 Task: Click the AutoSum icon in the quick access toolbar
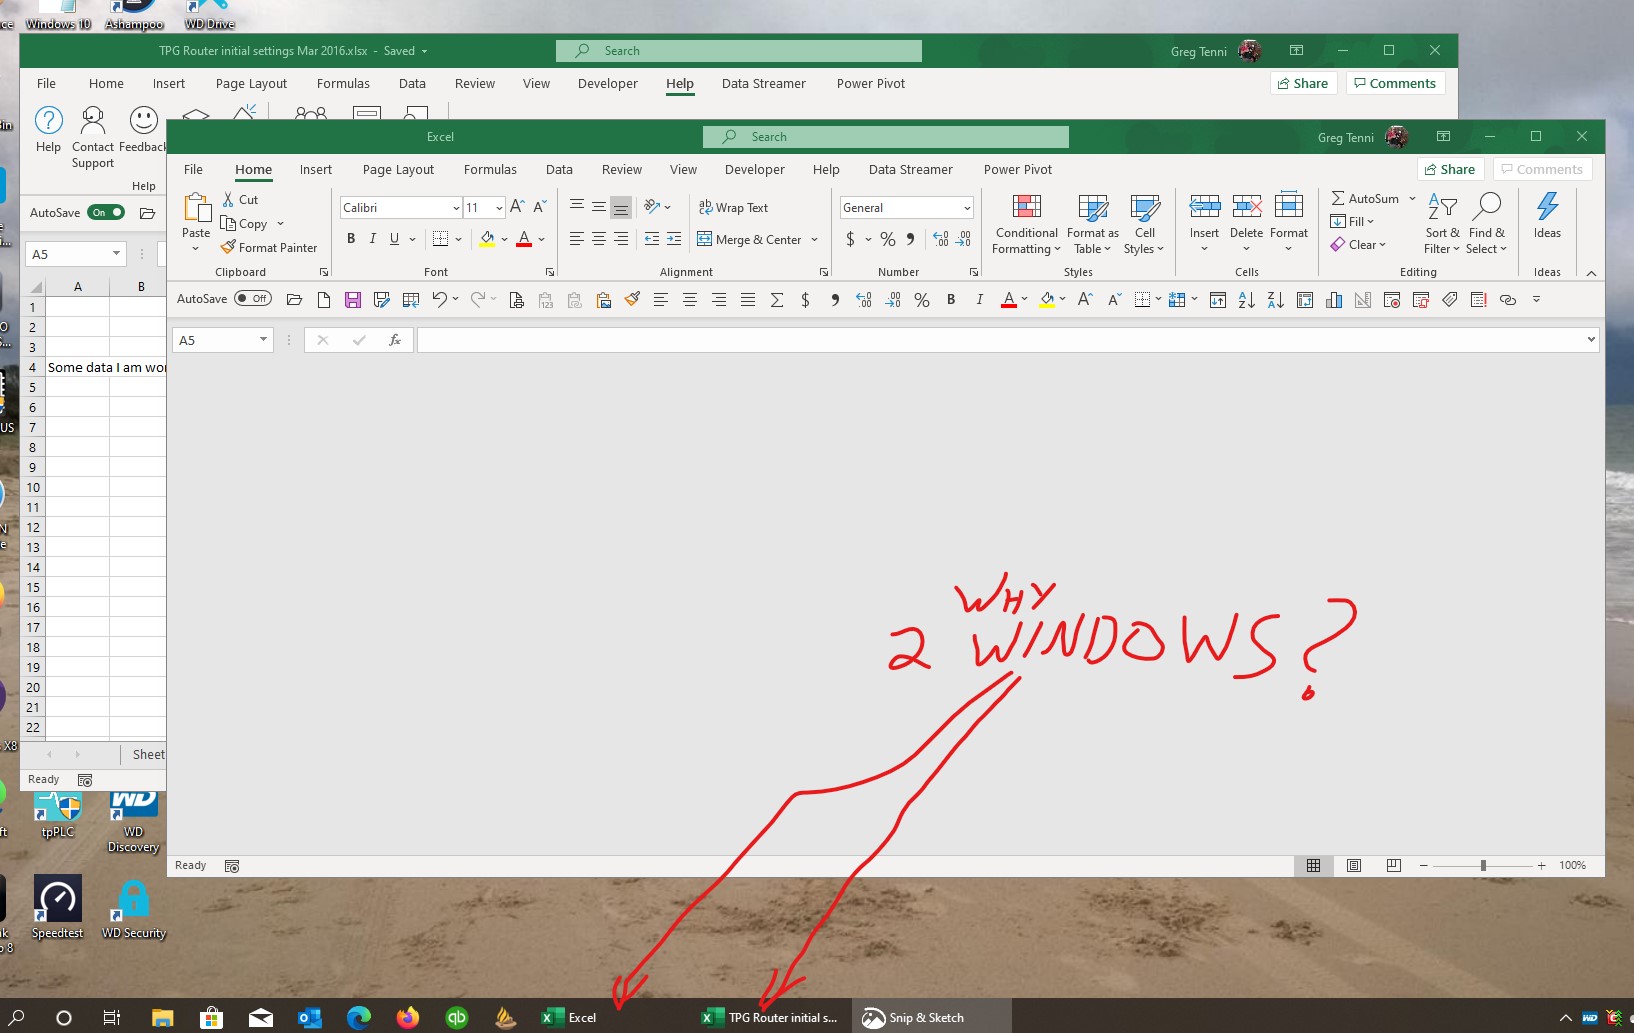[778, 299]
